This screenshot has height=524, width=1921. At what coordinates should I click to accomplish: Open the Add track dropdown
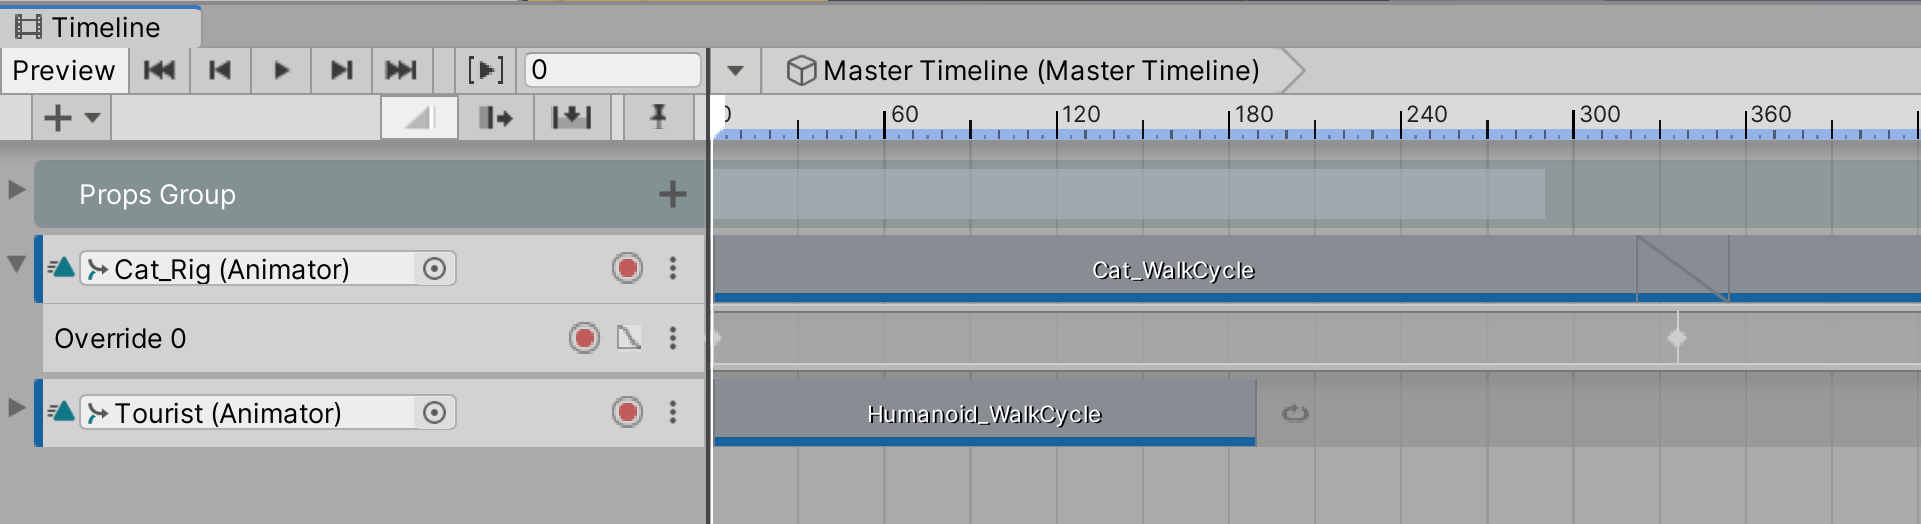(x=71, y=118)
